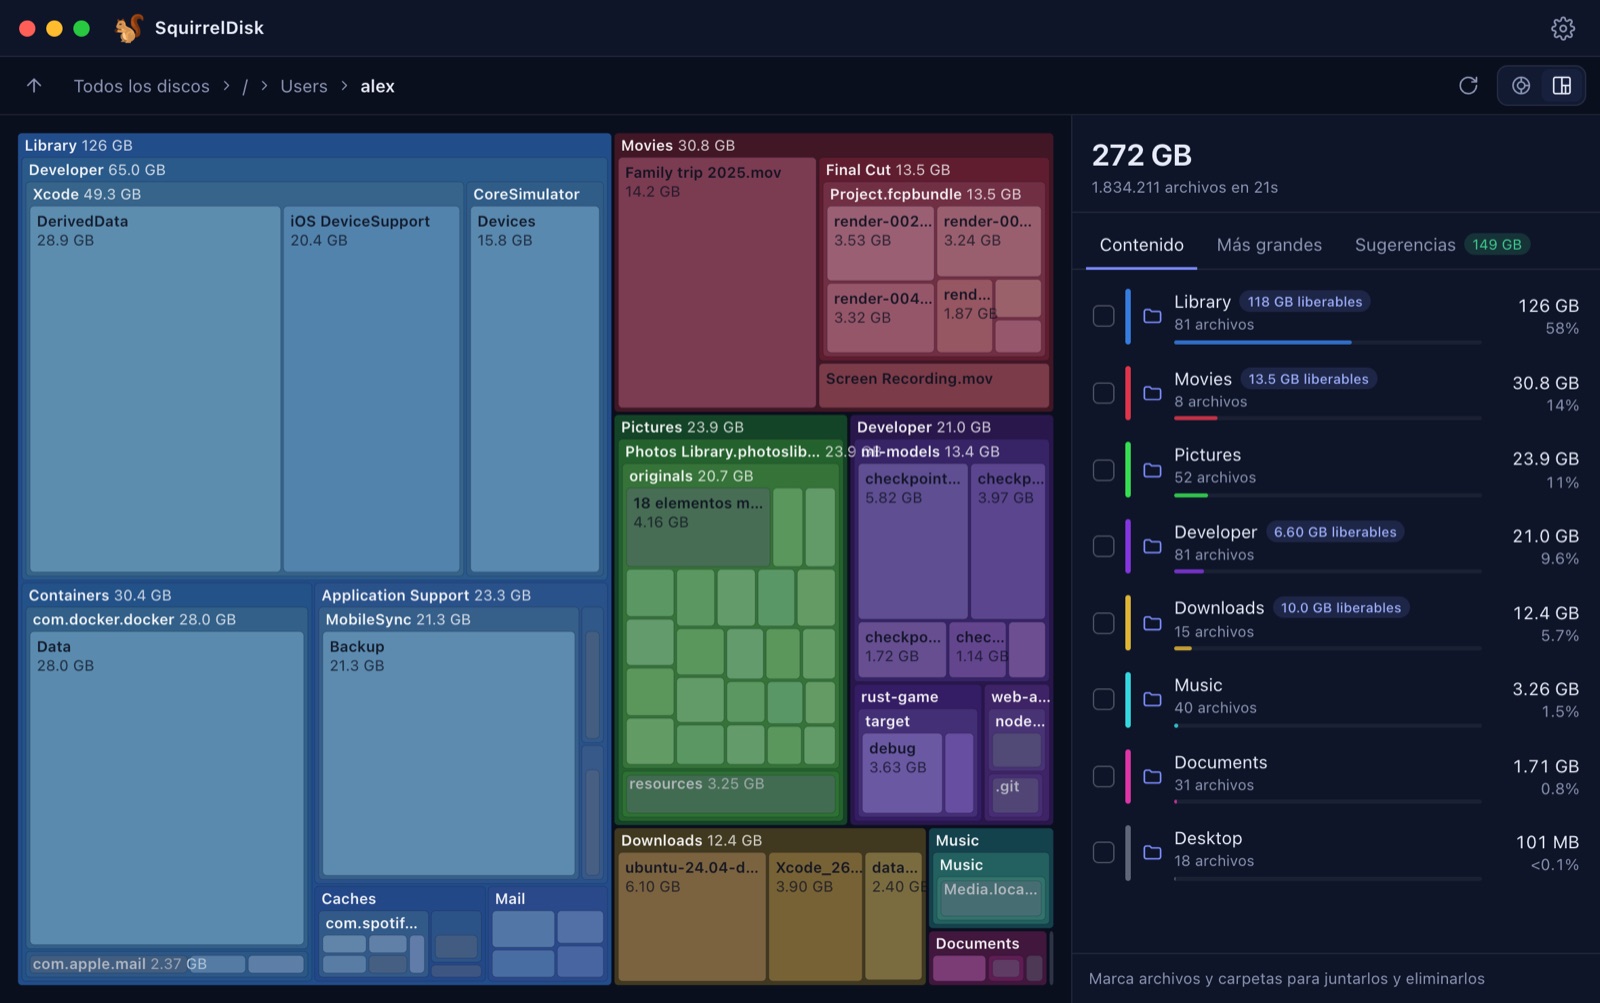Click the SquirrelDisk squirrel logo

point(128,28)
